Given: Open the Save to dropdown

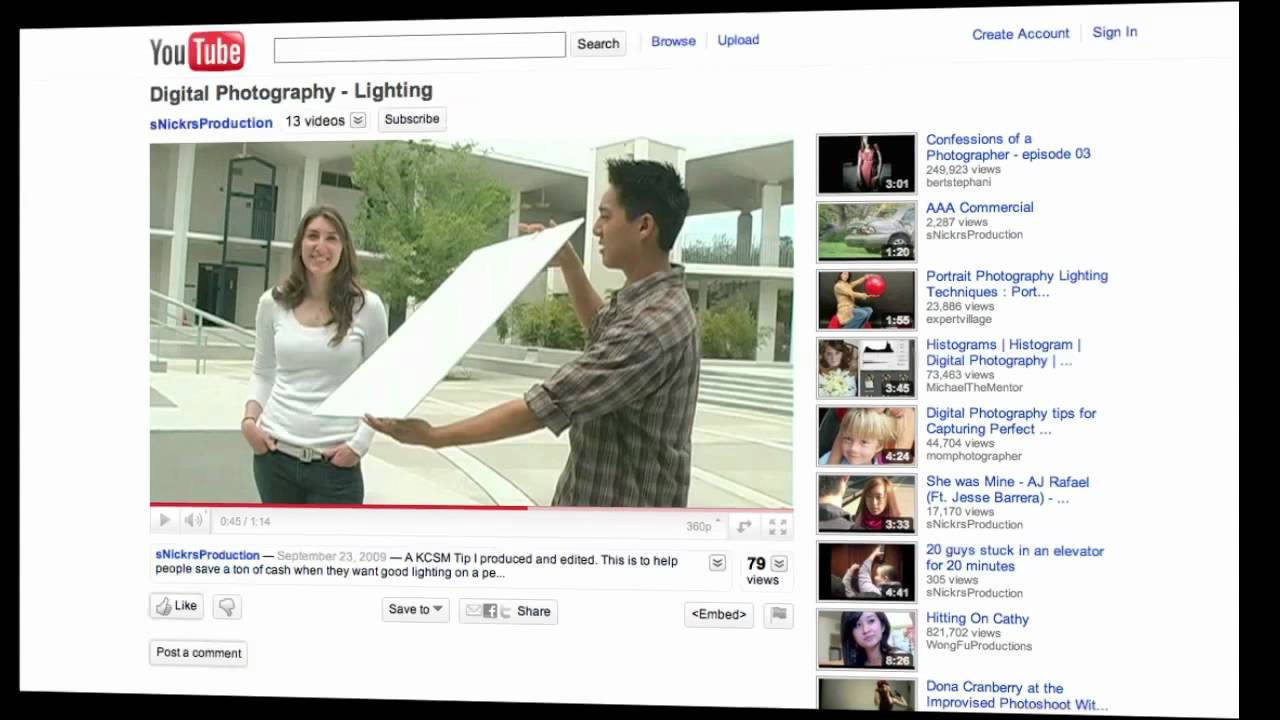Looking at the screenshot, I should [x=416, y=610].
